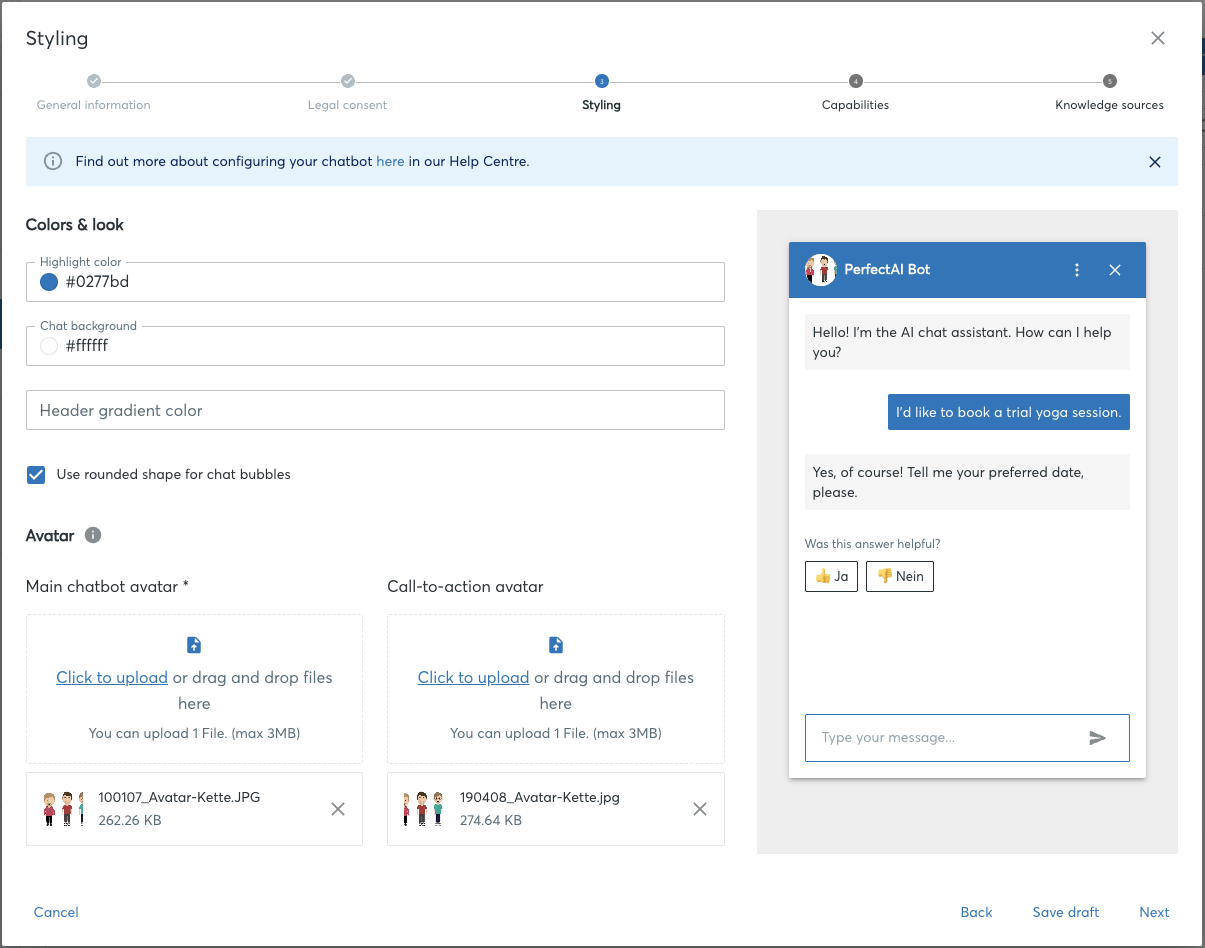Click Save draft
This screenshot has height=948, width=1205.
click(1066, 912)
